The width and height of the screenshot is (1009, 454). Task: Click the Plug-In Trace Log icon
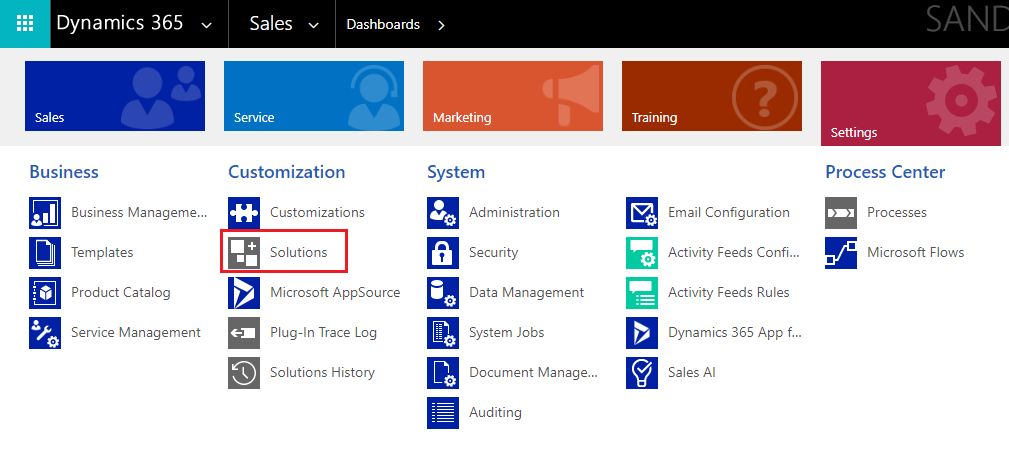[x=244, y=332]
